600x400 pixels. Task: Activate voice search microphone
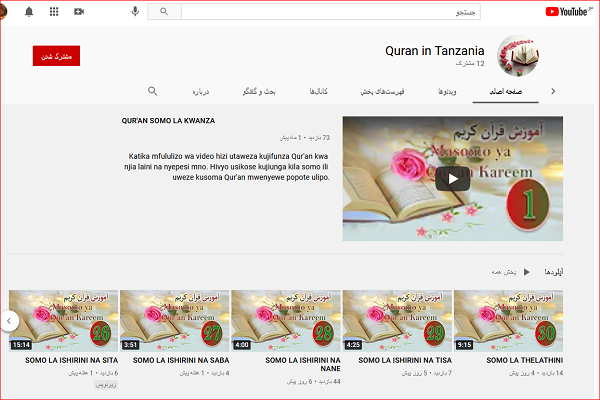(135, 11)
